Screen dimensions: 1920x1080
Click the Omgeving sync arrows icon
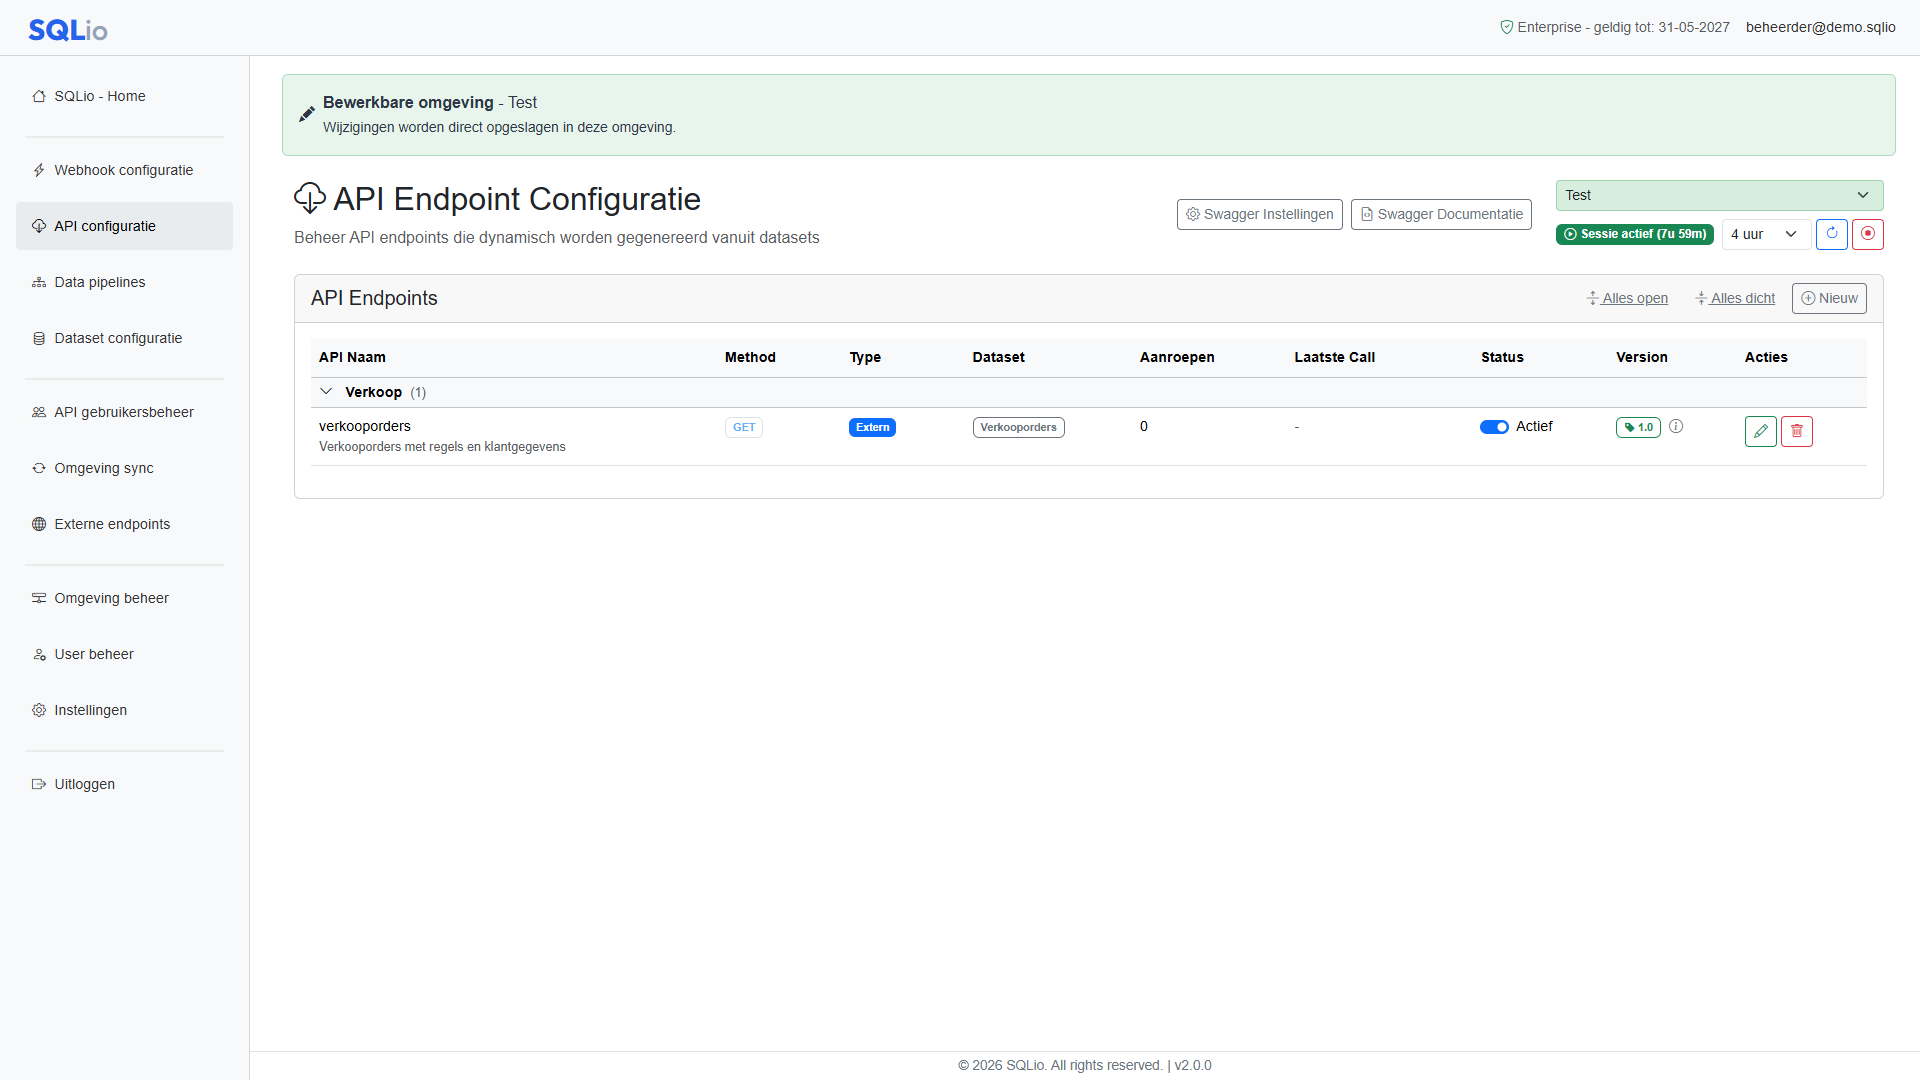[39, 468]
